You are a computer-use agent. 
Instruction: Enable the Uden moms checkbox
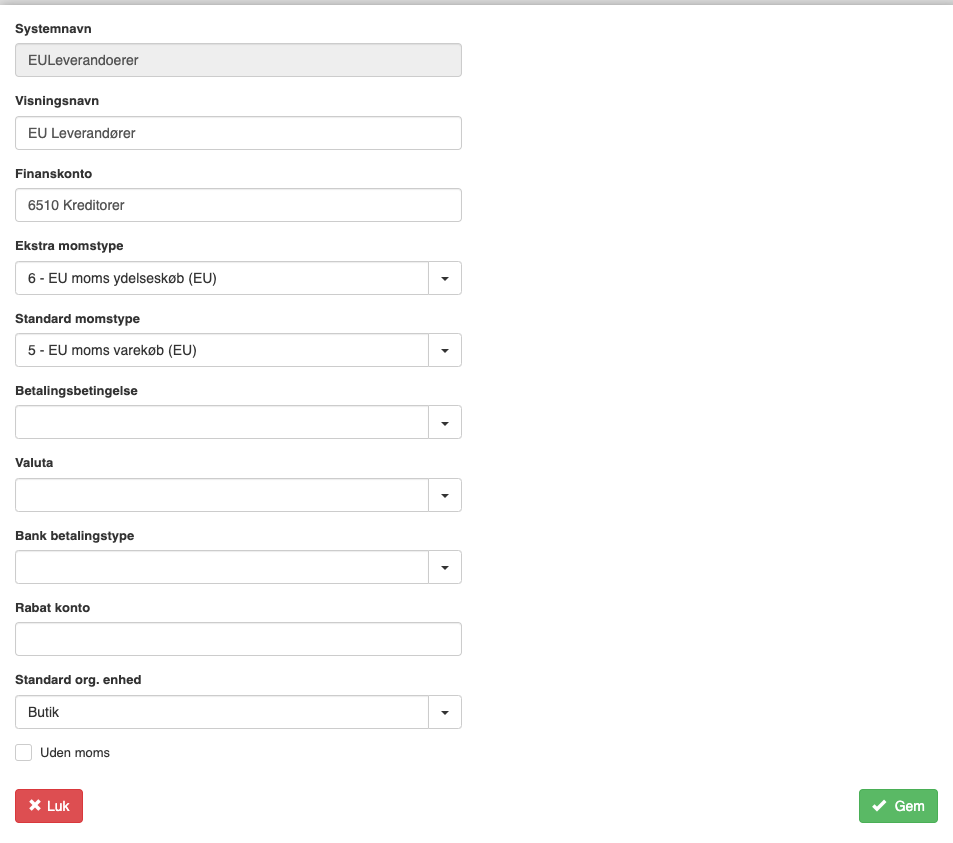coord(24,752)
